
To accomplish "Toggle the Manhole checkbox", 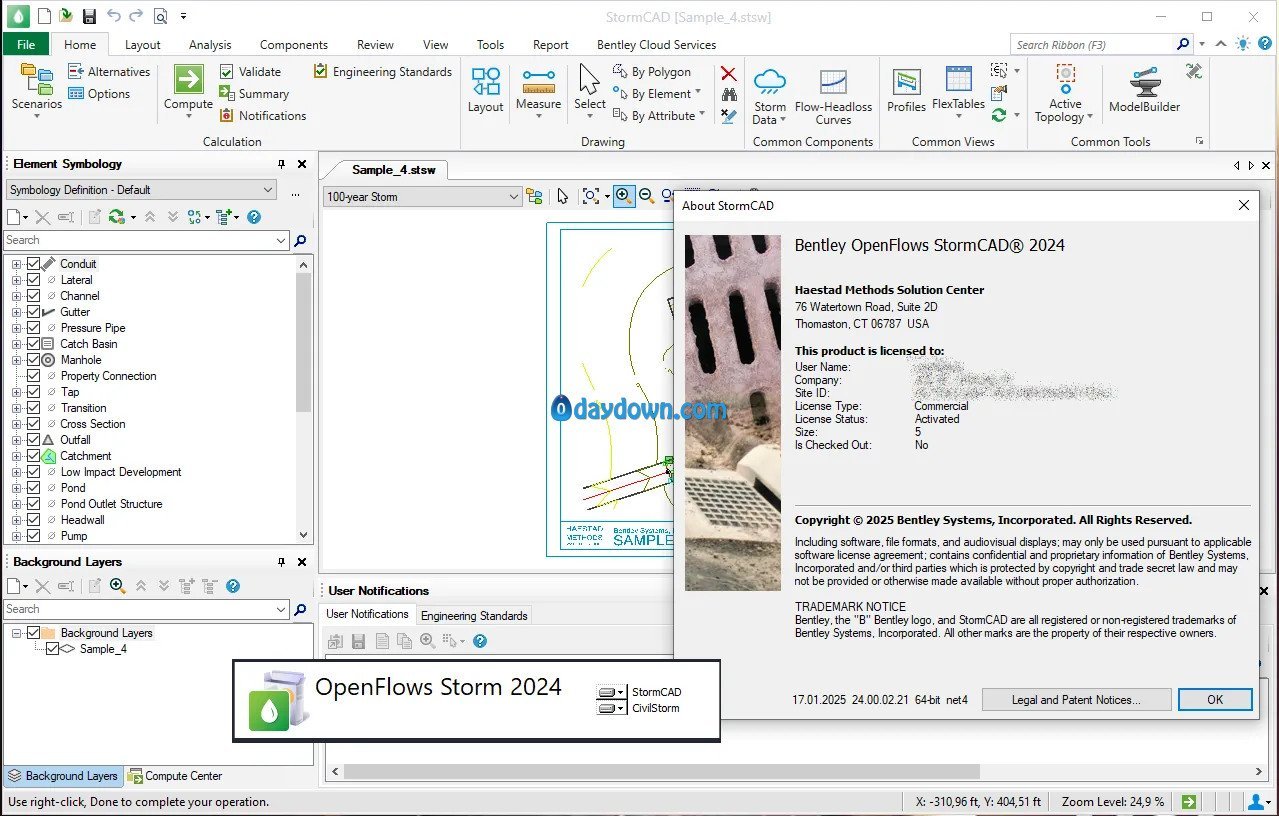I will coord(34,360).
